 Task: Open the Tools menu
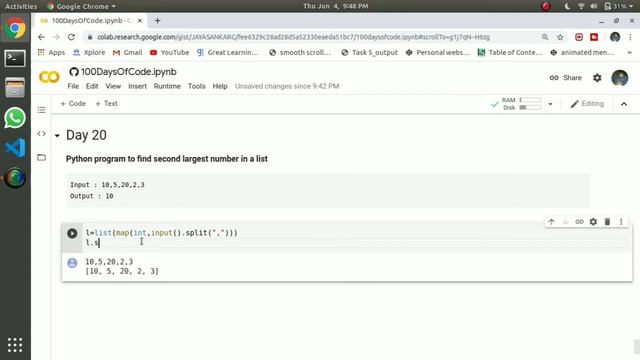tap(196, 86)
